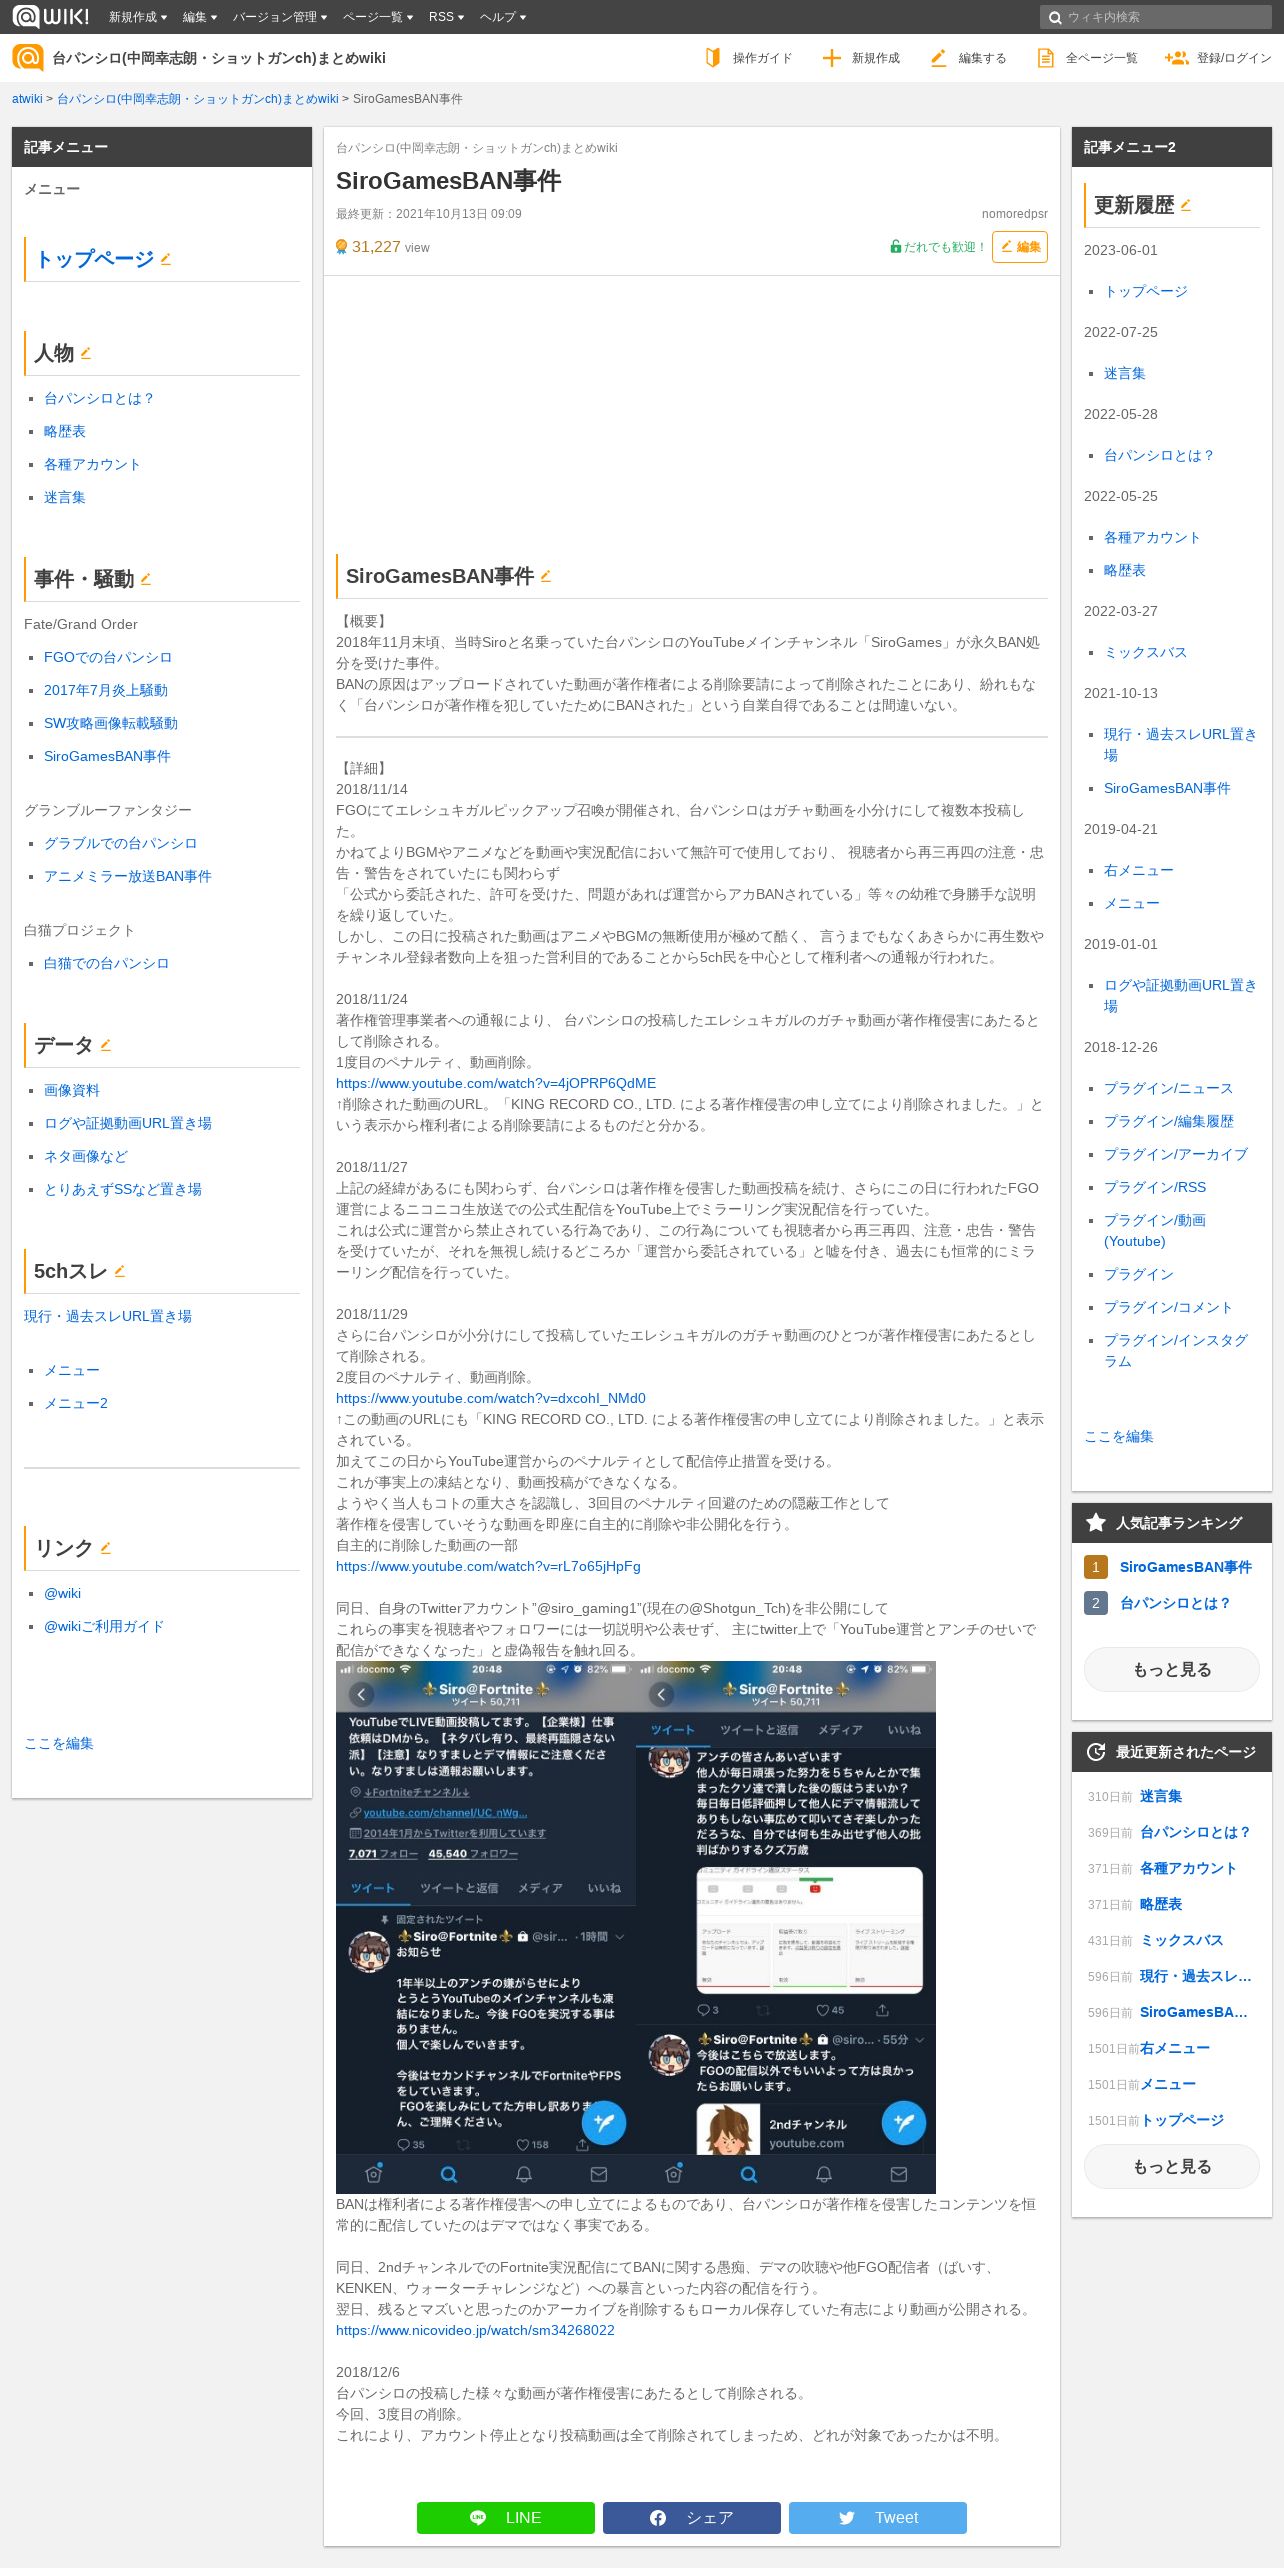
Task: Click edit pencil beside 事件・騒動 heading
Action: point(146,579)
